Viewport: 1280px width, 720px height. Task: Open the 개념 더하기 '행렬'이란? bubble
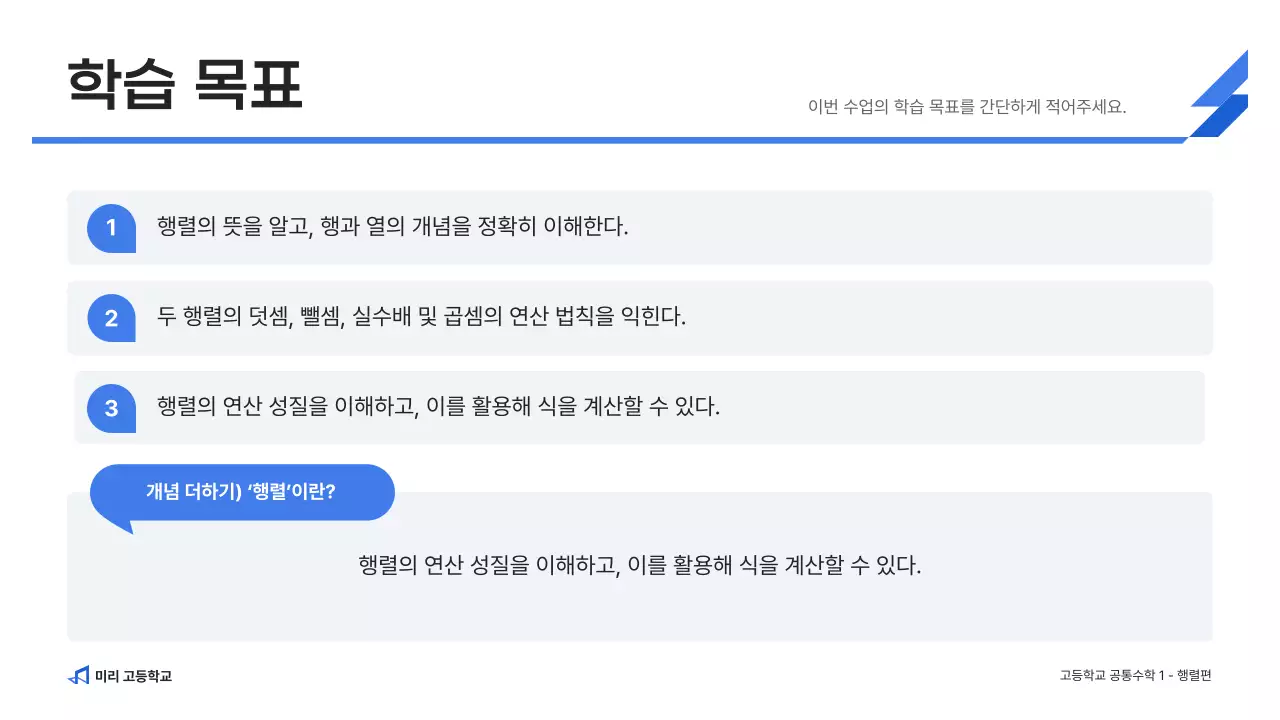[242, 492]
